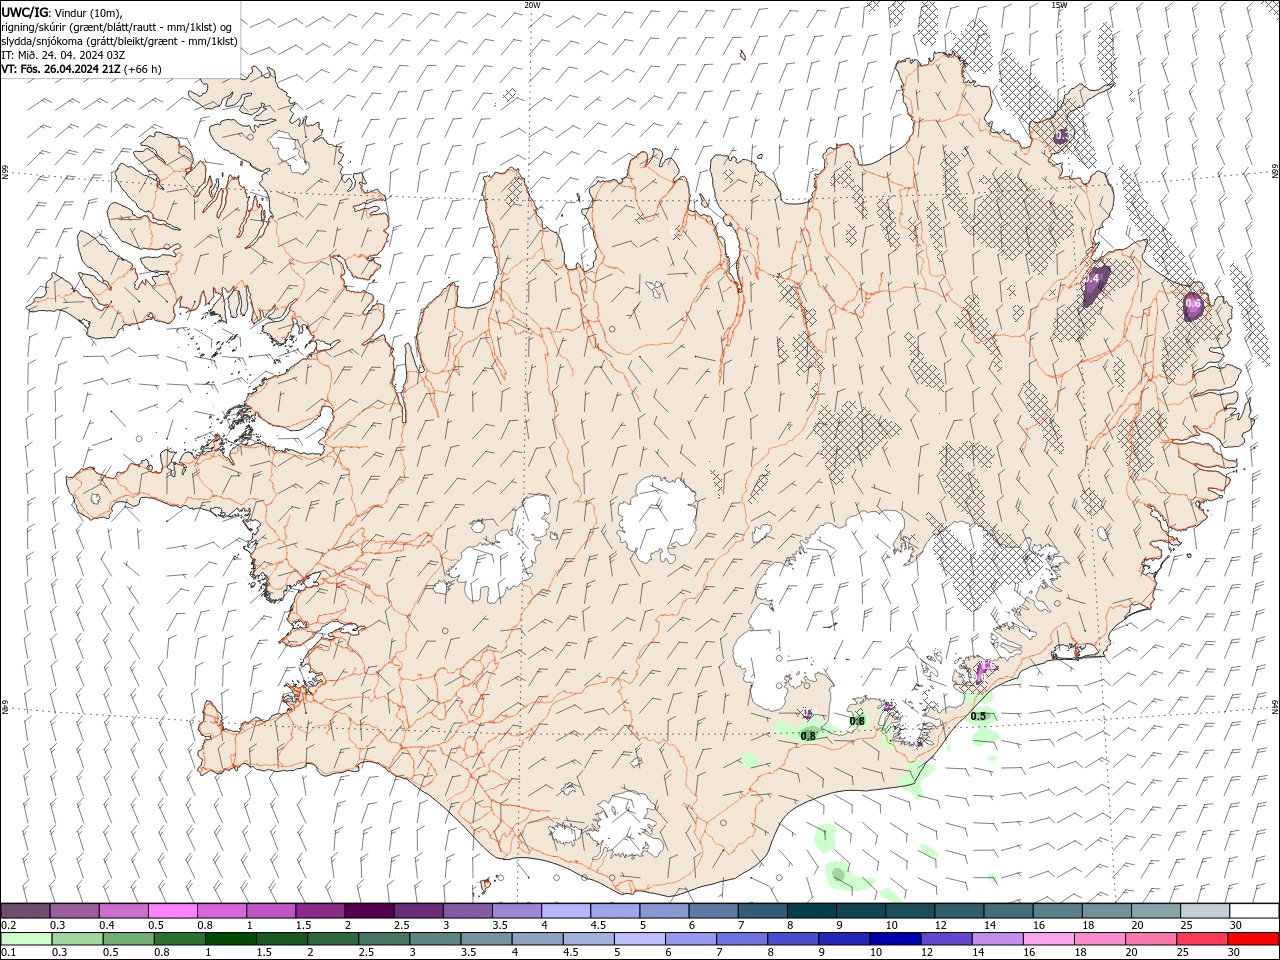The image size is (1280, 960).
Task: Click the white Langjökull glacier west of Hofsjökull
Action: 503,553
